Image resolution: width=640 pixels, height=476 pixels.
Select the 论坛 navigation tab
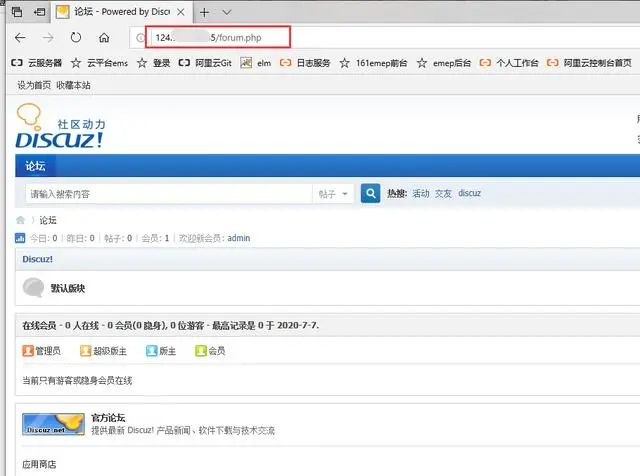[x=35, y=166]
